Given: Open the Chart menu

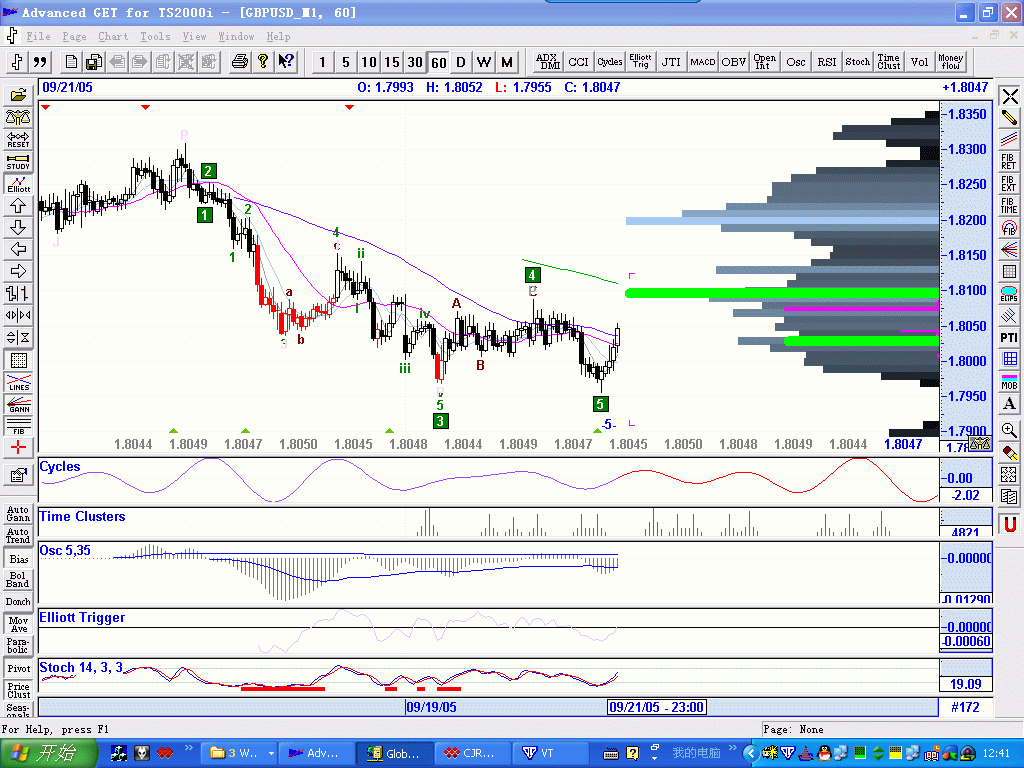Looking at the screenshot, I should point(113,37).
